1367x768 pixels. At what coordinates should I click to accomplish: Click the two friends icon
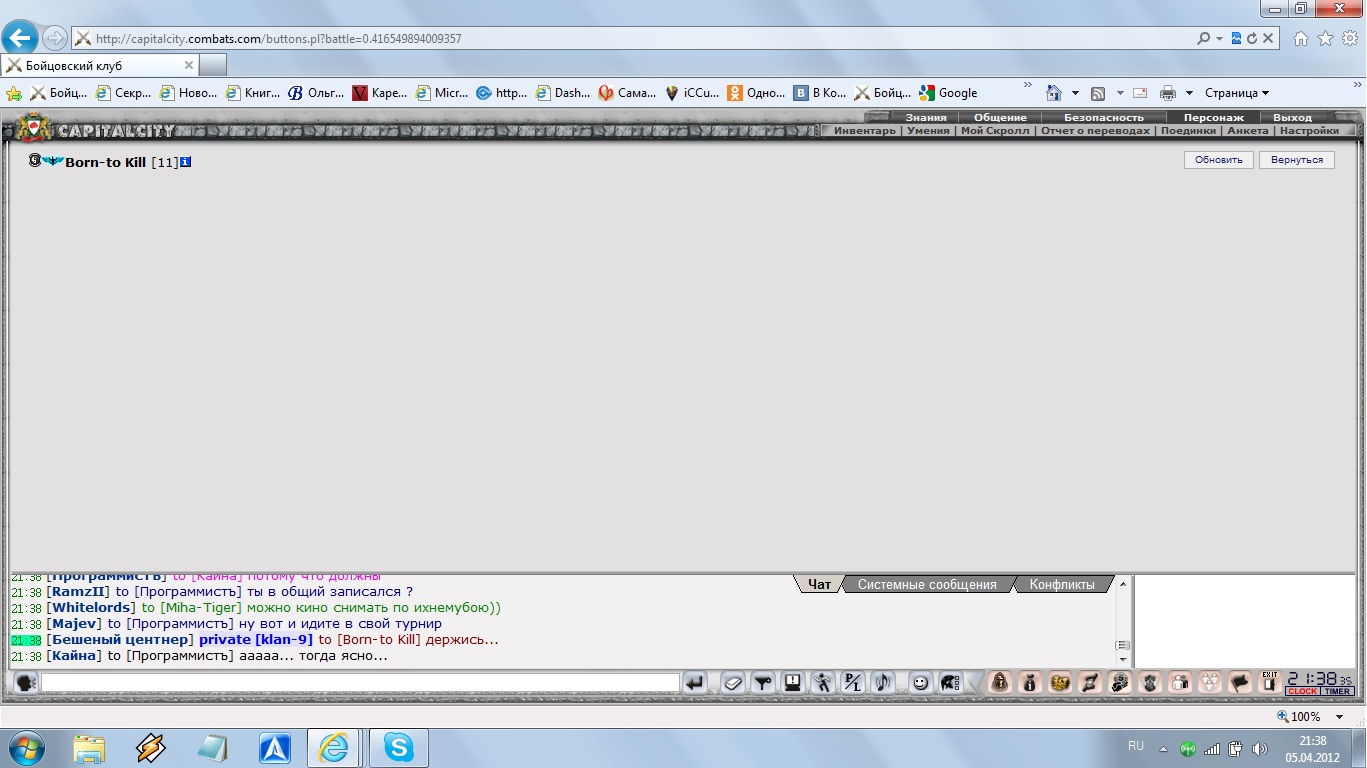pos(1180,683)
